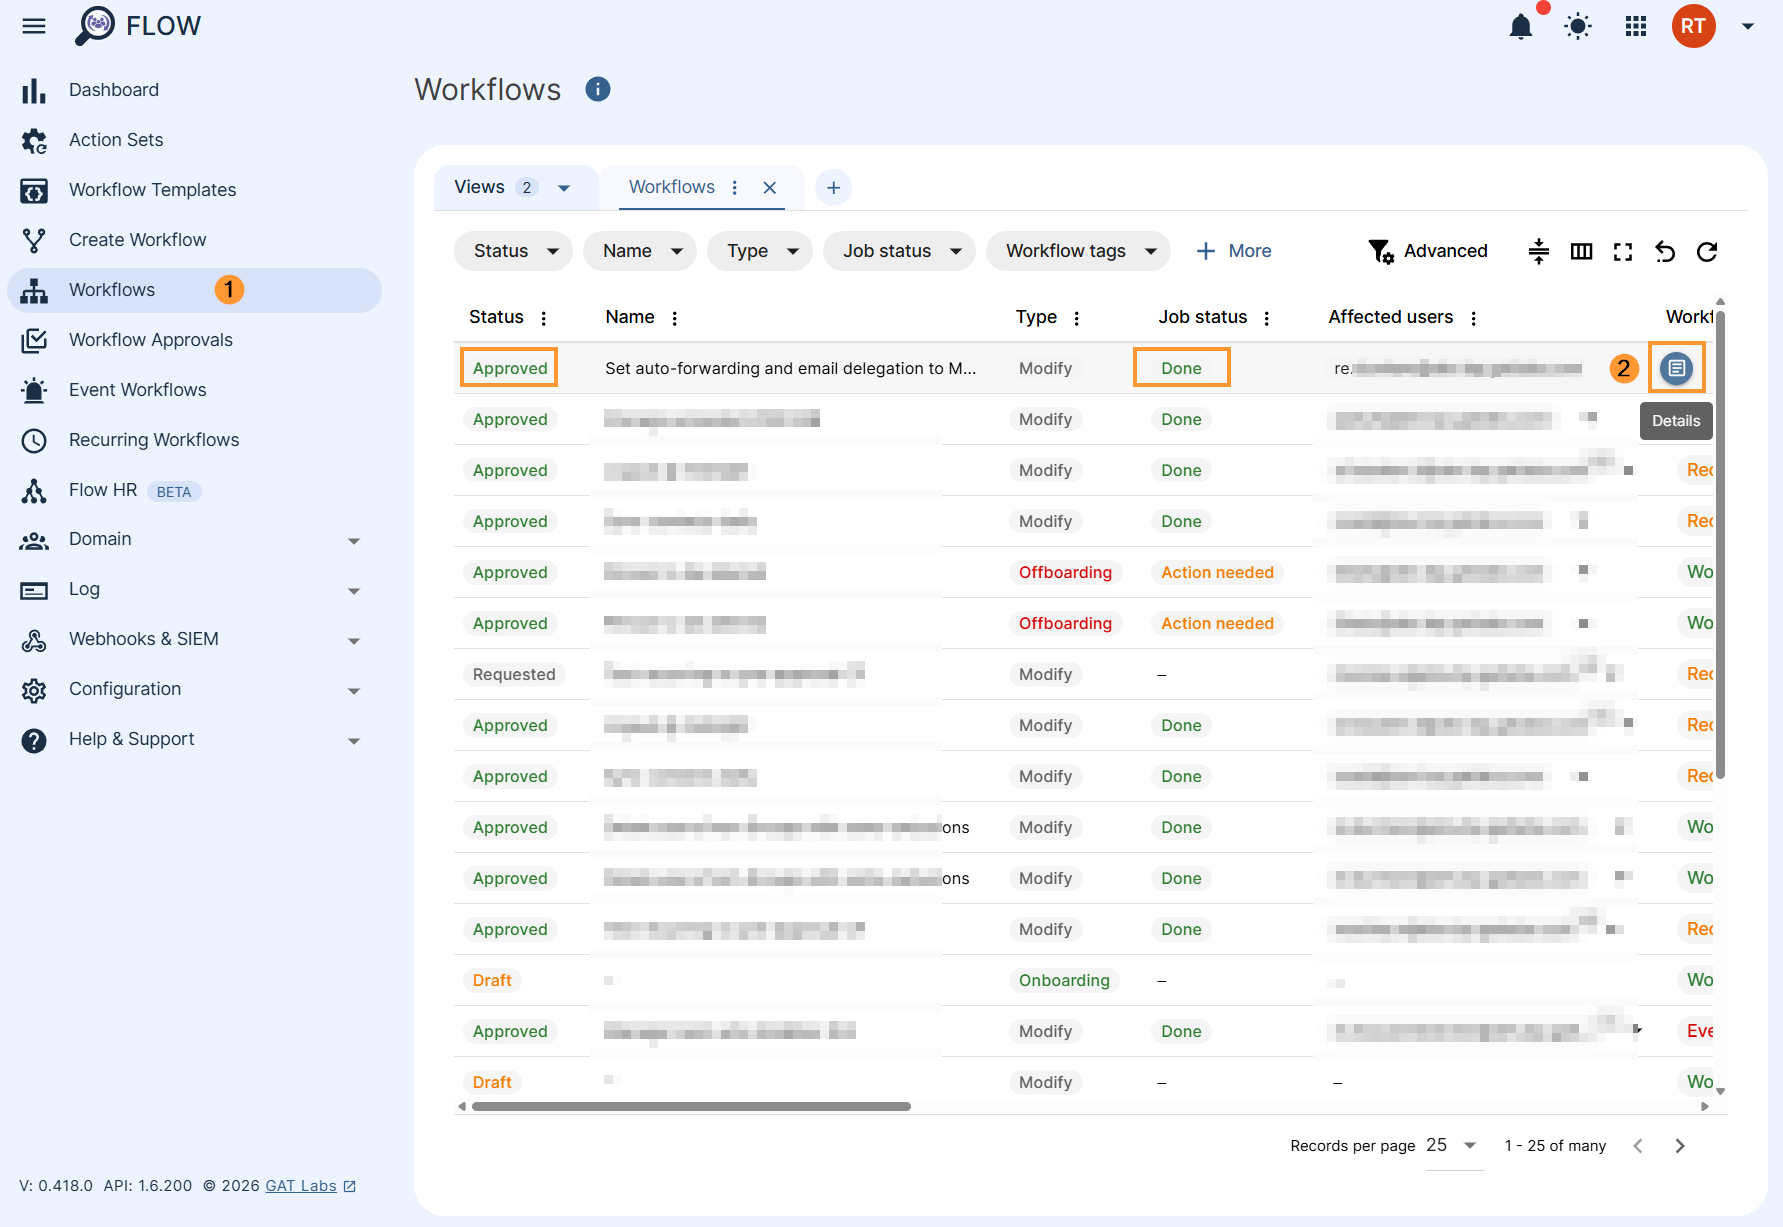Open the GAT Labs link at bottom left
The height and width of the screenshot is (1227, 1783).
point(301,1185)
